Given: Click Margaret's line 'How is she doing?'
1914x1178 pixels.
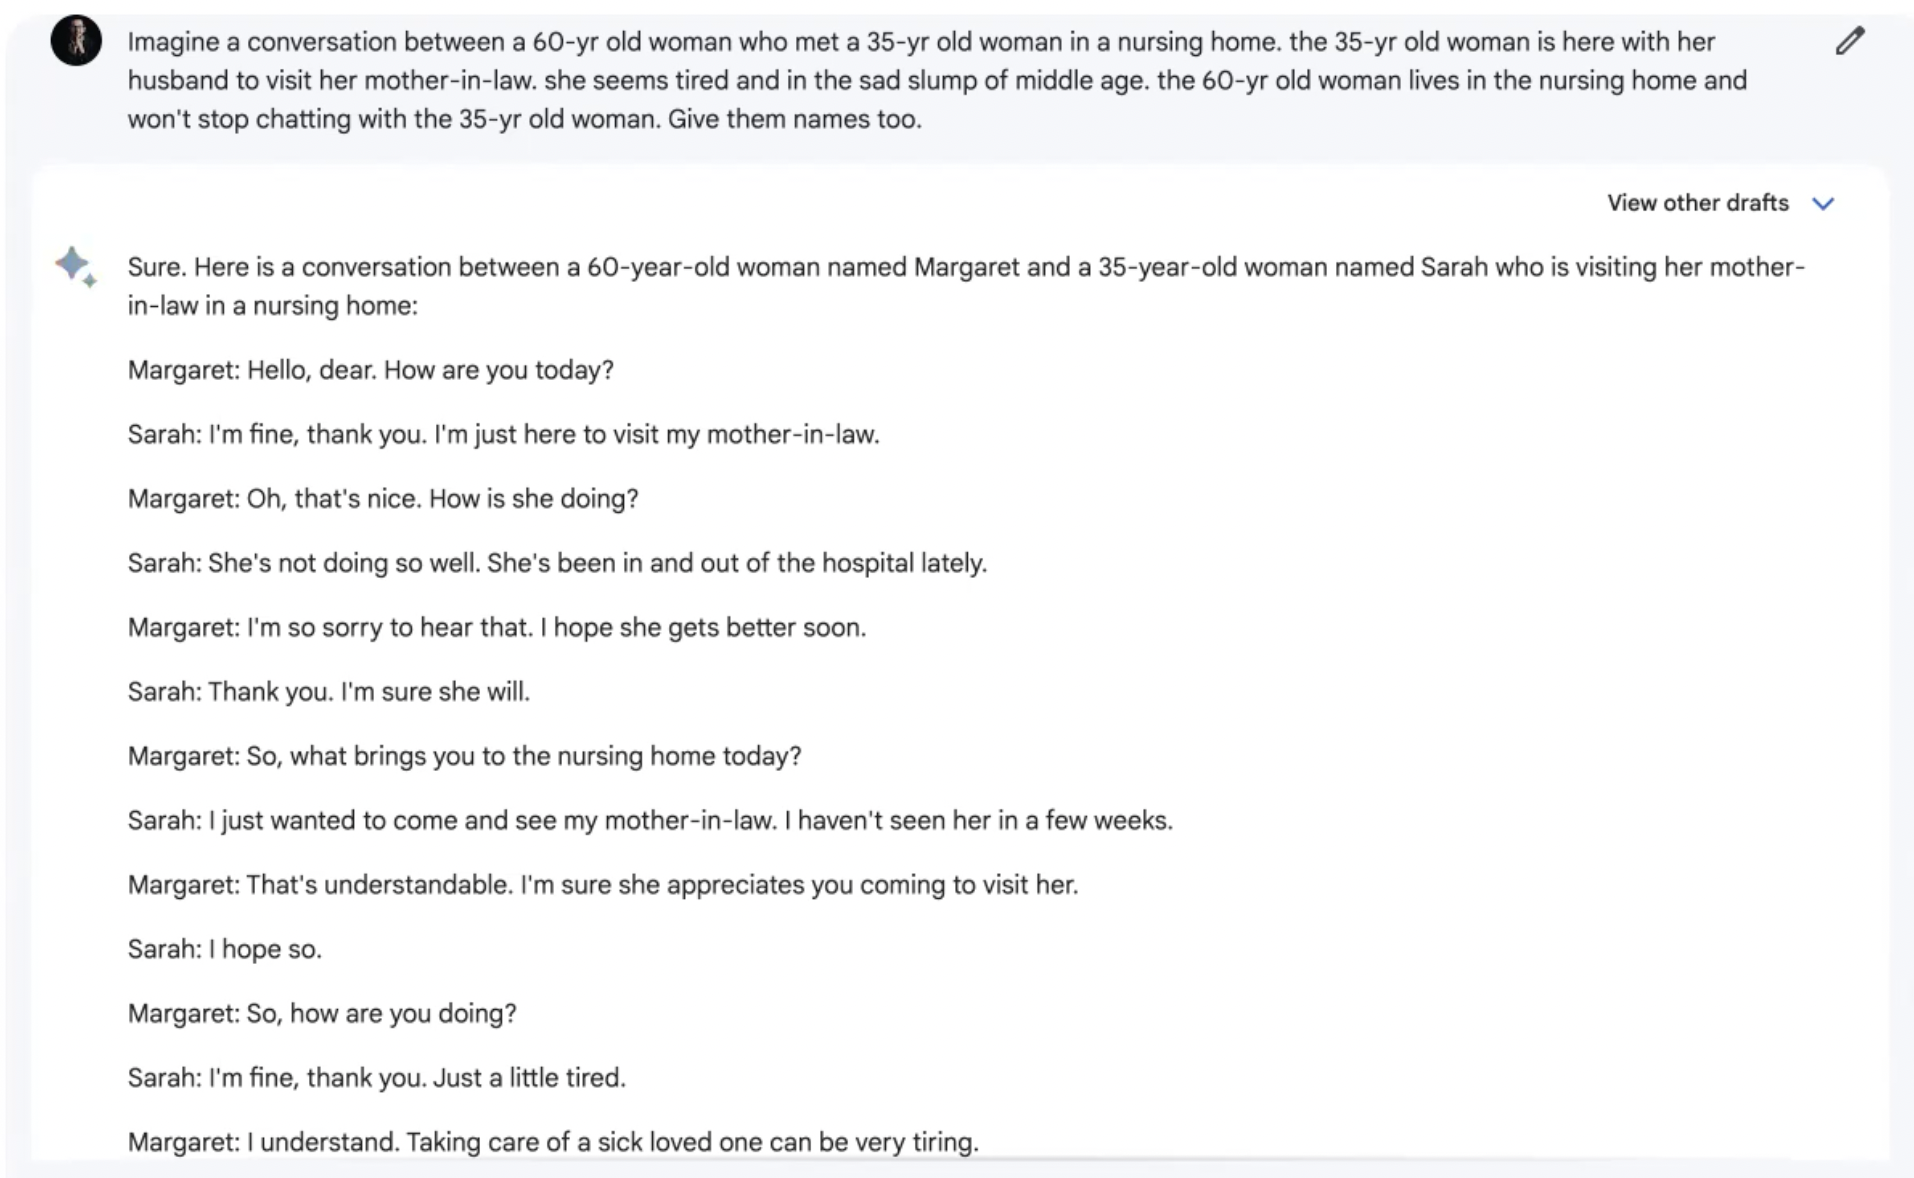Looking at the screenshot, I should point(382,498).
